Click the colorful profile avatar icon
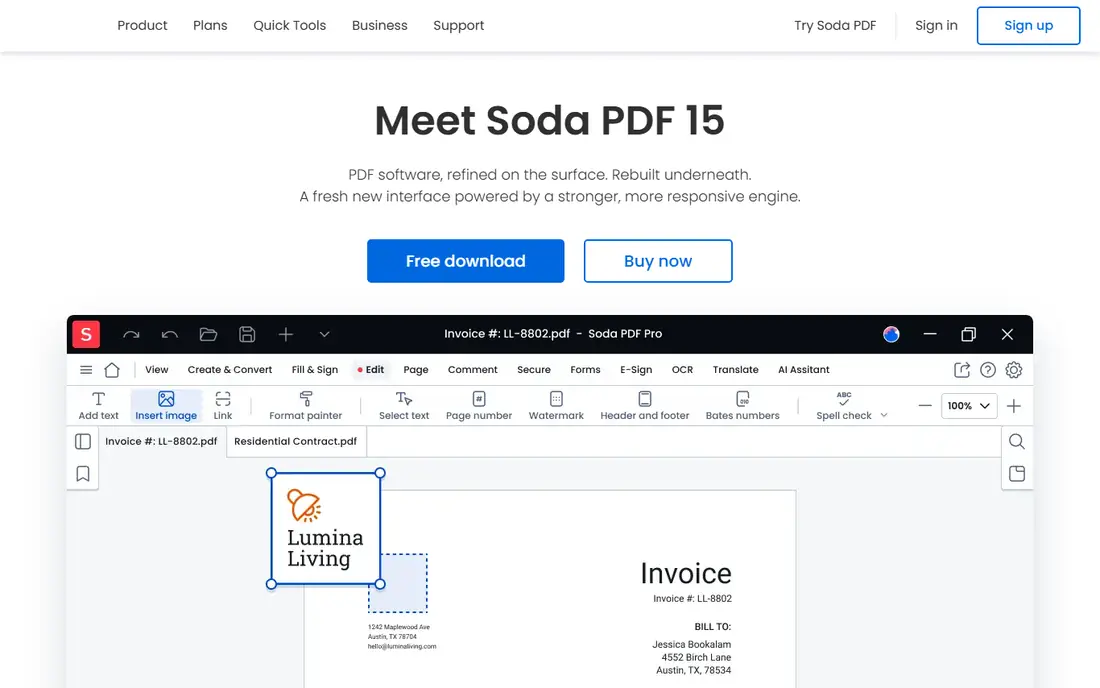This screenshot has width=1100, height=688. 891,335
